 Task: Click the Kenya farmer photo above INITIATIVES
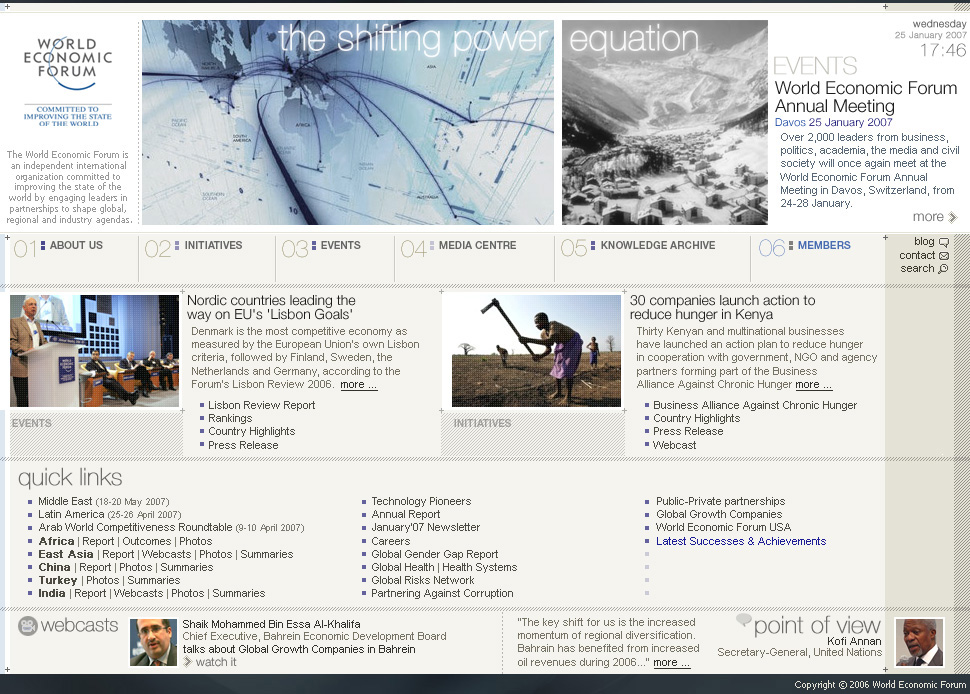click(536, 351)
